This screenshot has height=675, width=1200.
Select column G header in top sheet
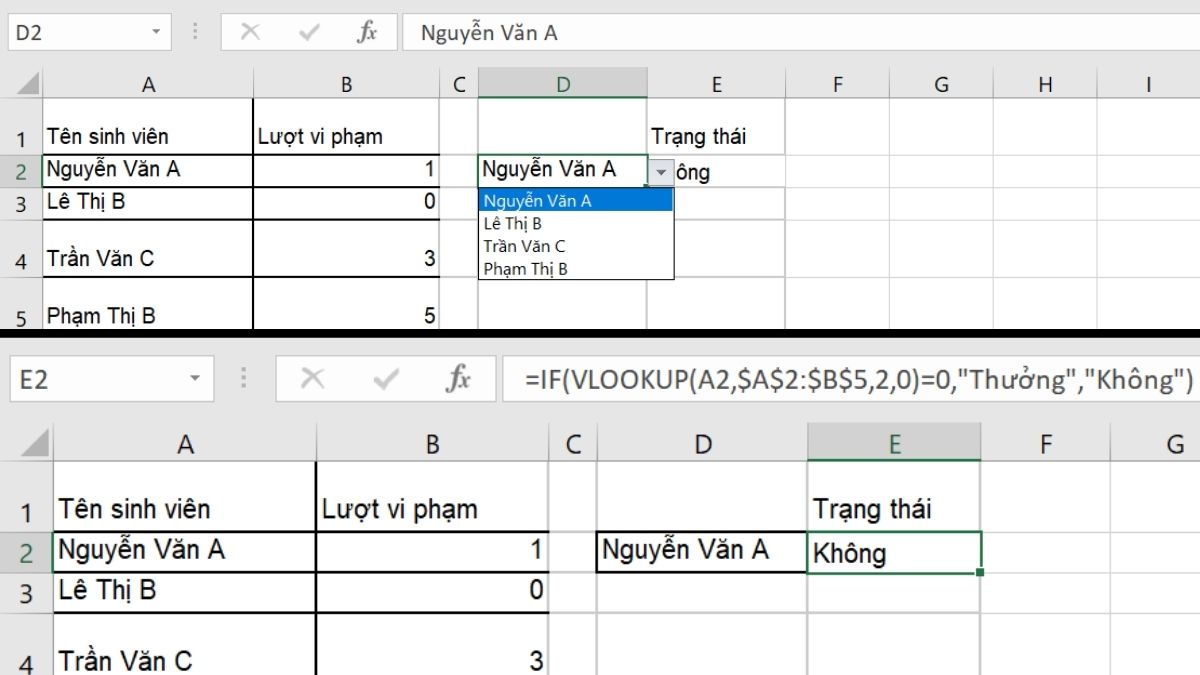(x=941, y=84)
